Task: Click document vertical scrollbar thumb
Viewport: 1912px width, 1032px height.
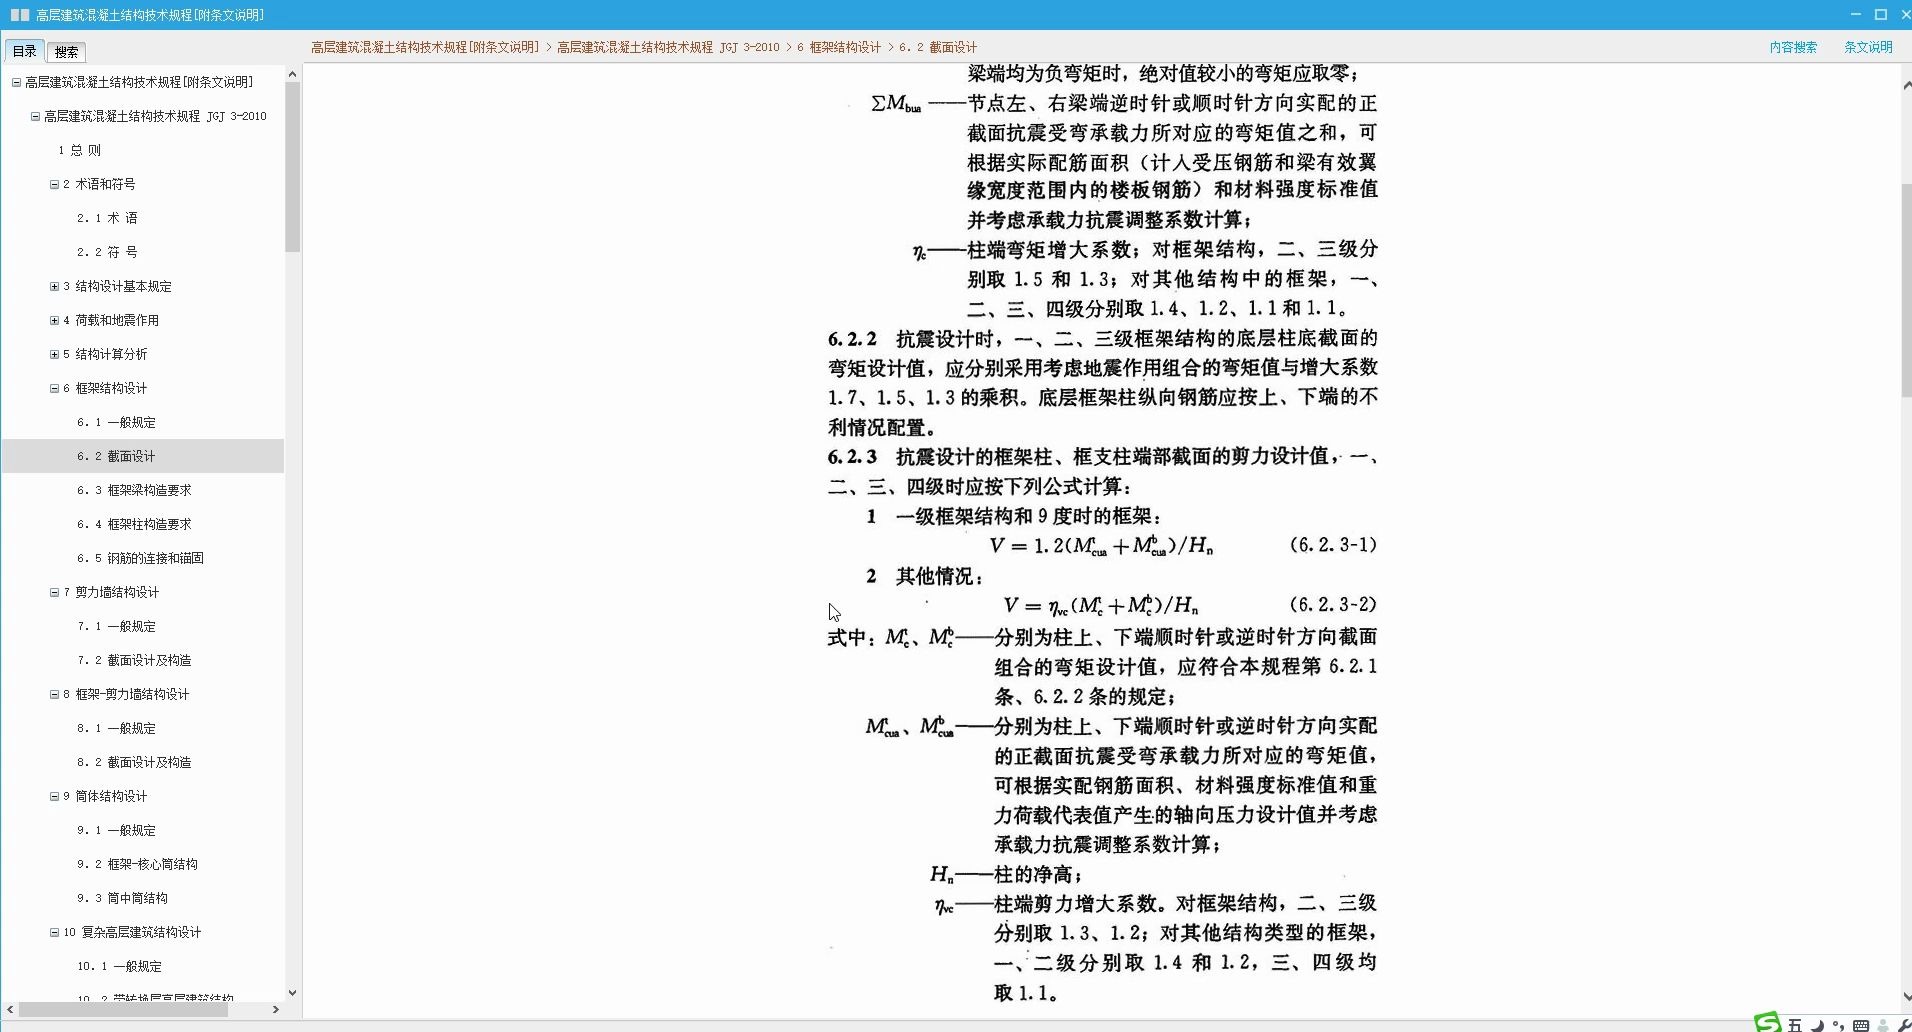Action: point(1906,290)
